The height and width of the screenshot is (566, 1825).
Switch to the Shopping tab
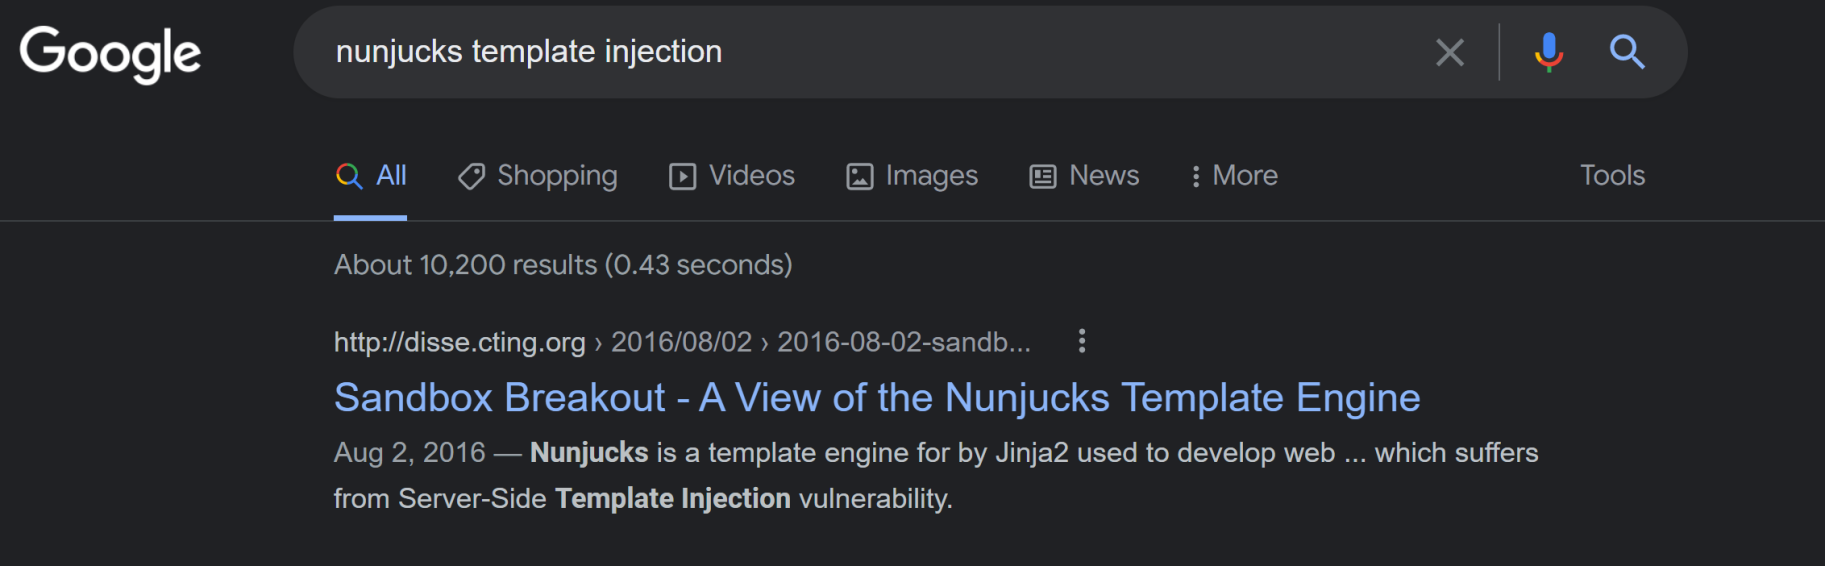click(x=538, y=176)
